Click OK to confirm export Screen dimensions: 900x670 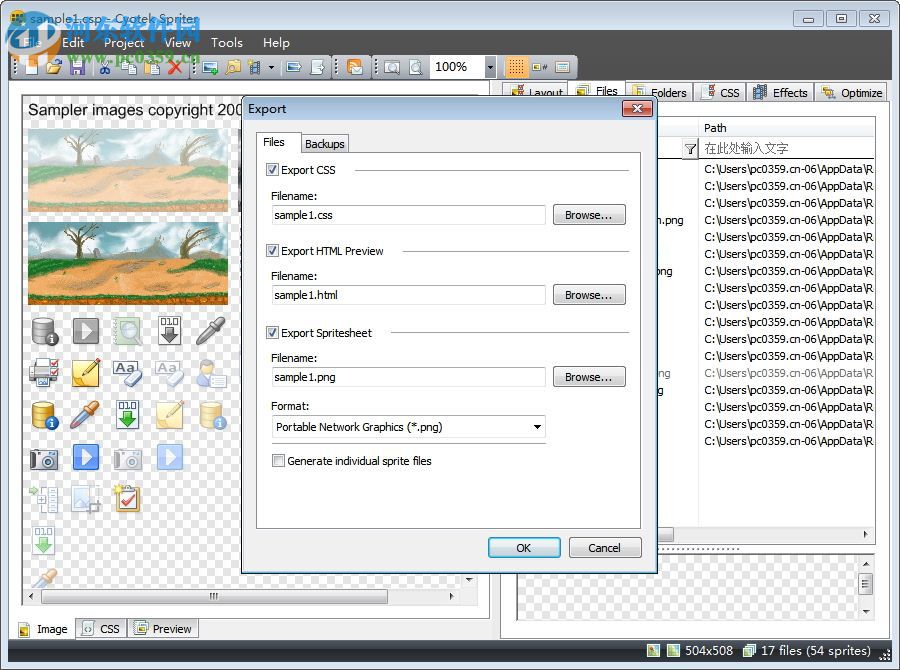523,548
